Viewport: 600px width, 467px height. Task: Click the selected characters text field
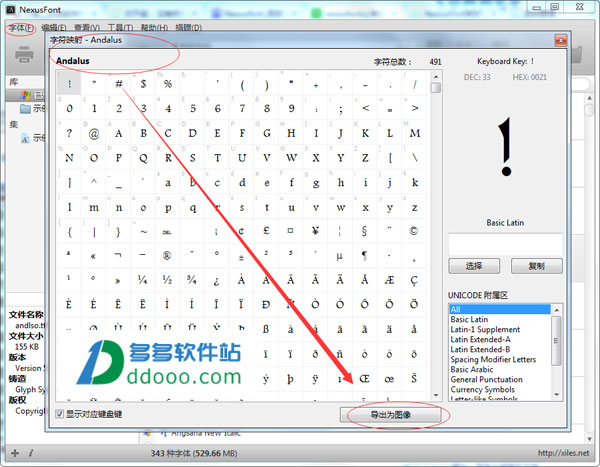pyautogui.click(x=505, y=245)
